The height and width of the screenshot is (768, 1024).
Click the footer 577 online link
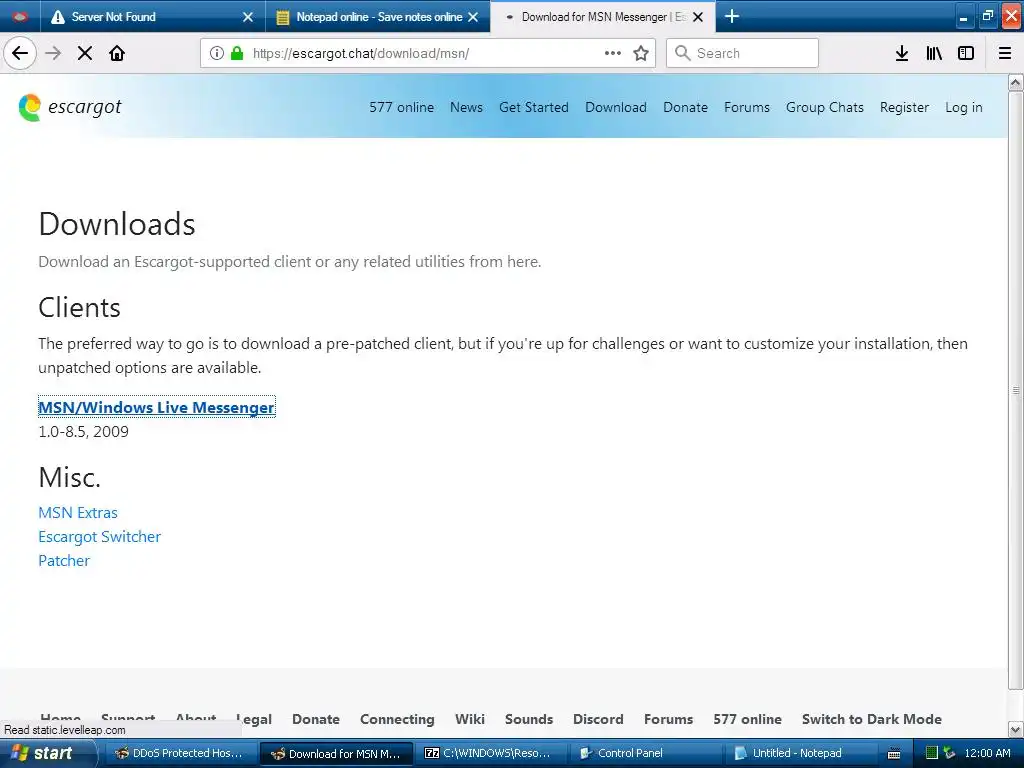click(747, 719)
